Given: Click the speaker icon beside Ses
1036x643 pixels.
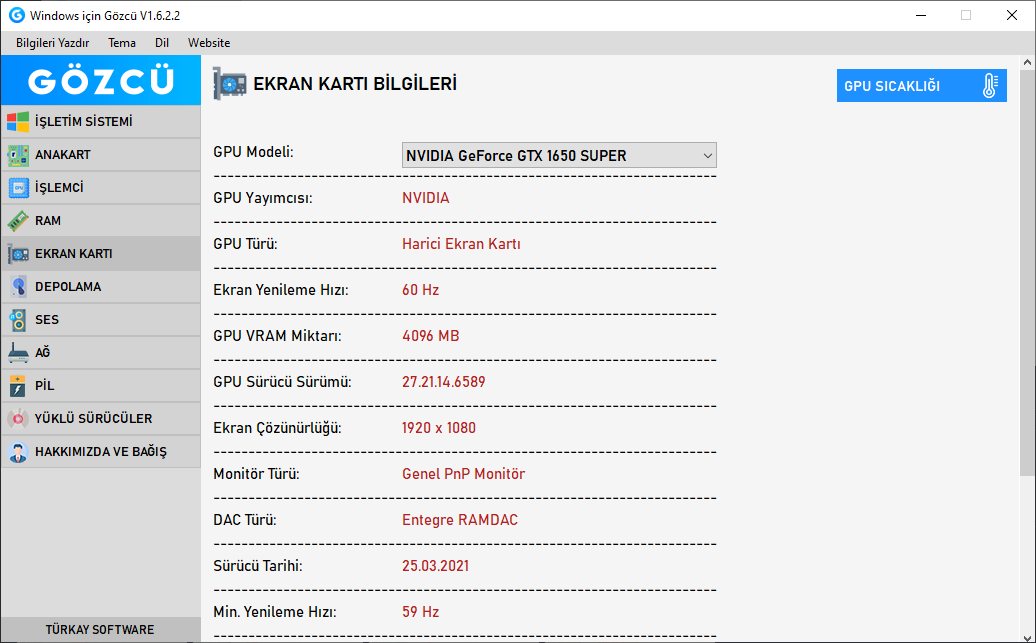Looking at the screenshot, I should pos(18,320).
